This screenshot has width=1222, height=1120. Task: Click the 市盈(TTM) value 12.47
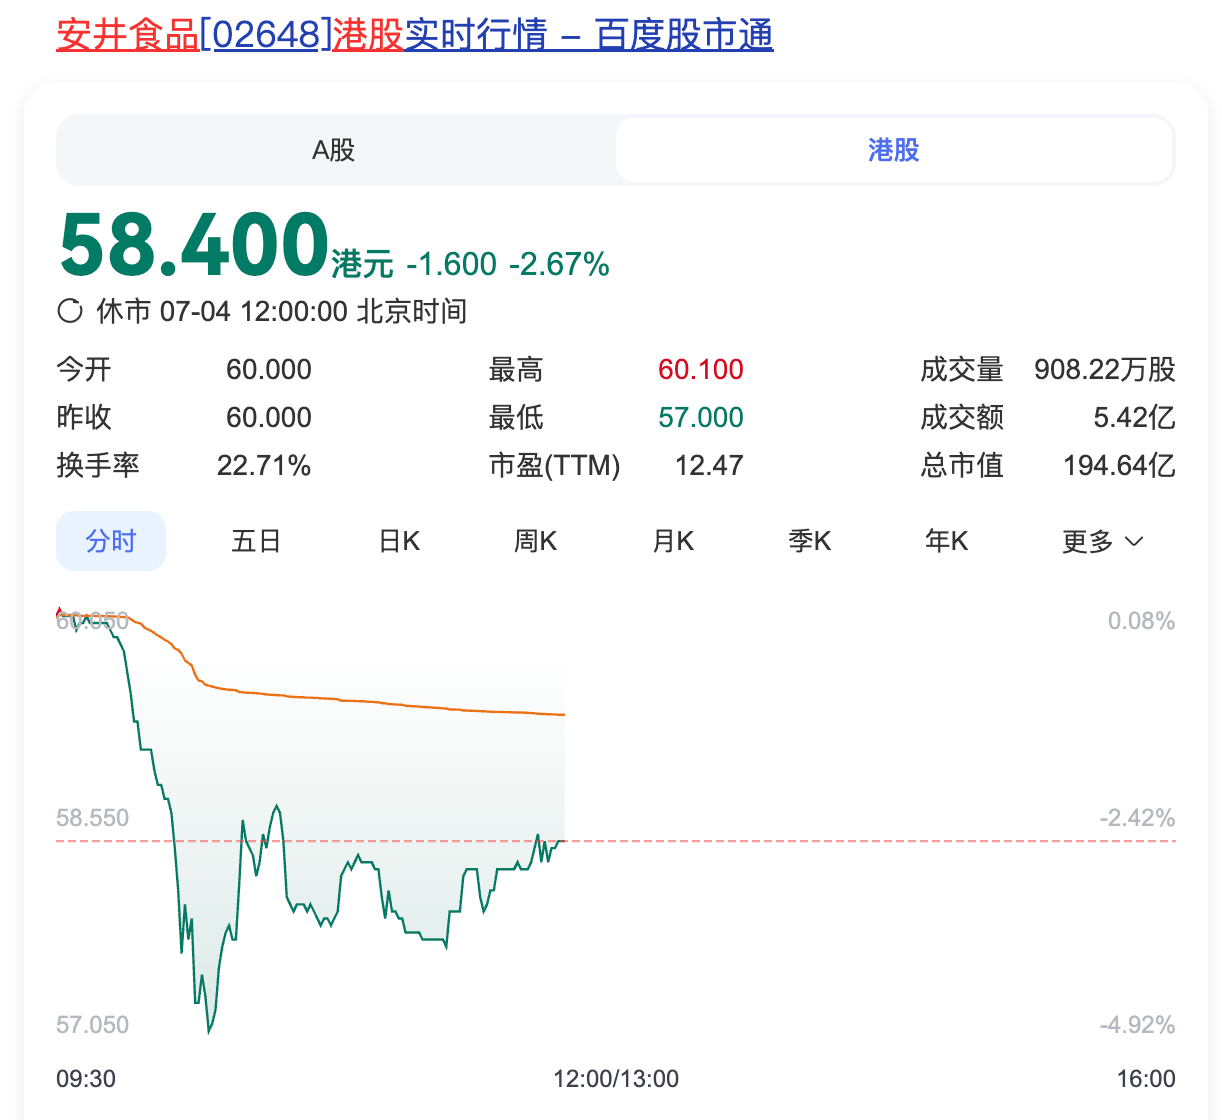click(709, 465)
